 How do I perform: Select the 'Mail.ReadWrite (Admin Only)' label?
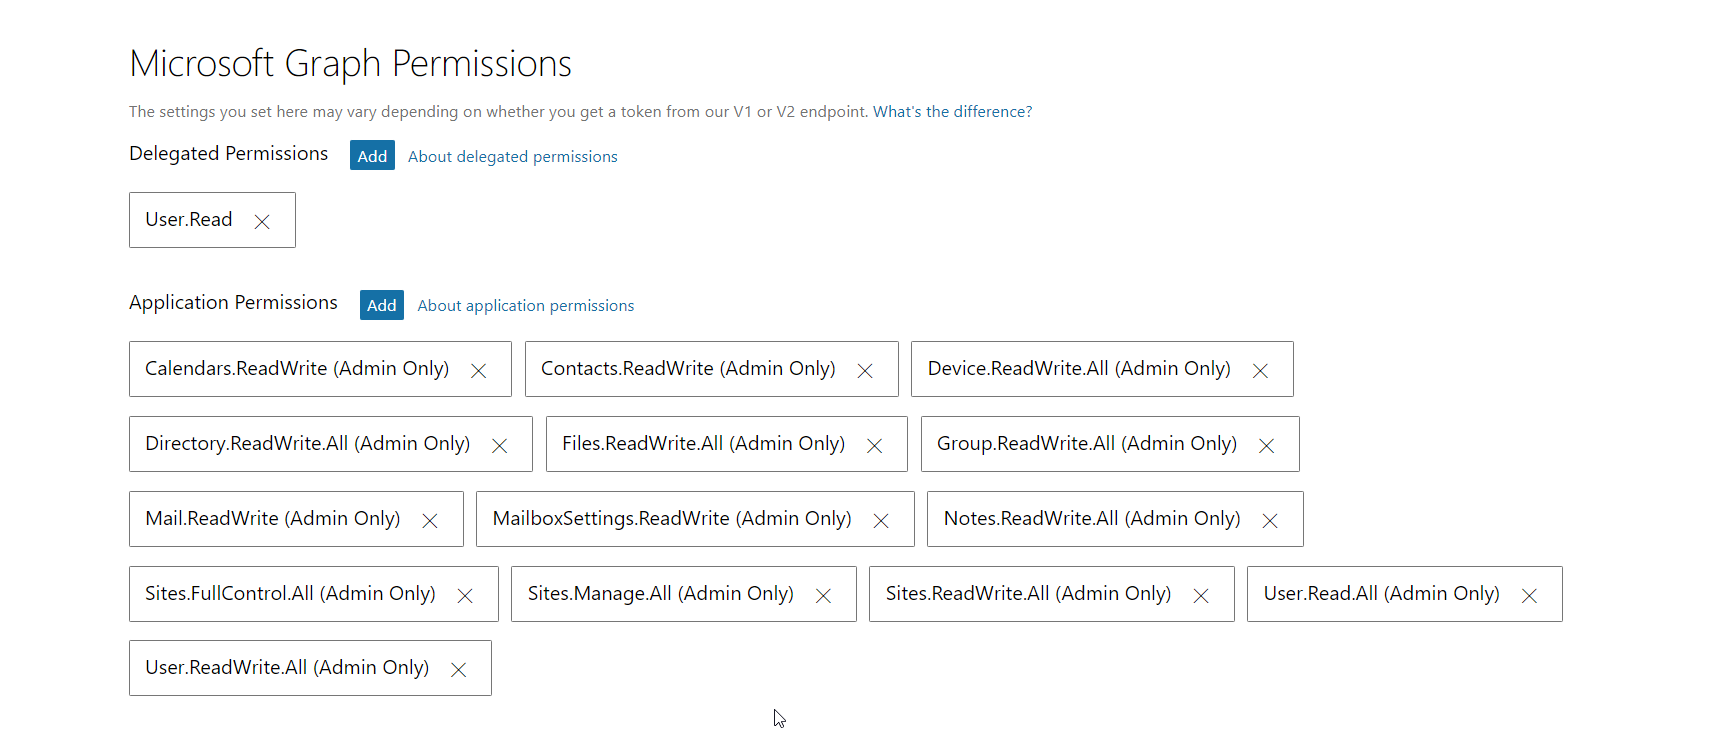tap(273, 519)
